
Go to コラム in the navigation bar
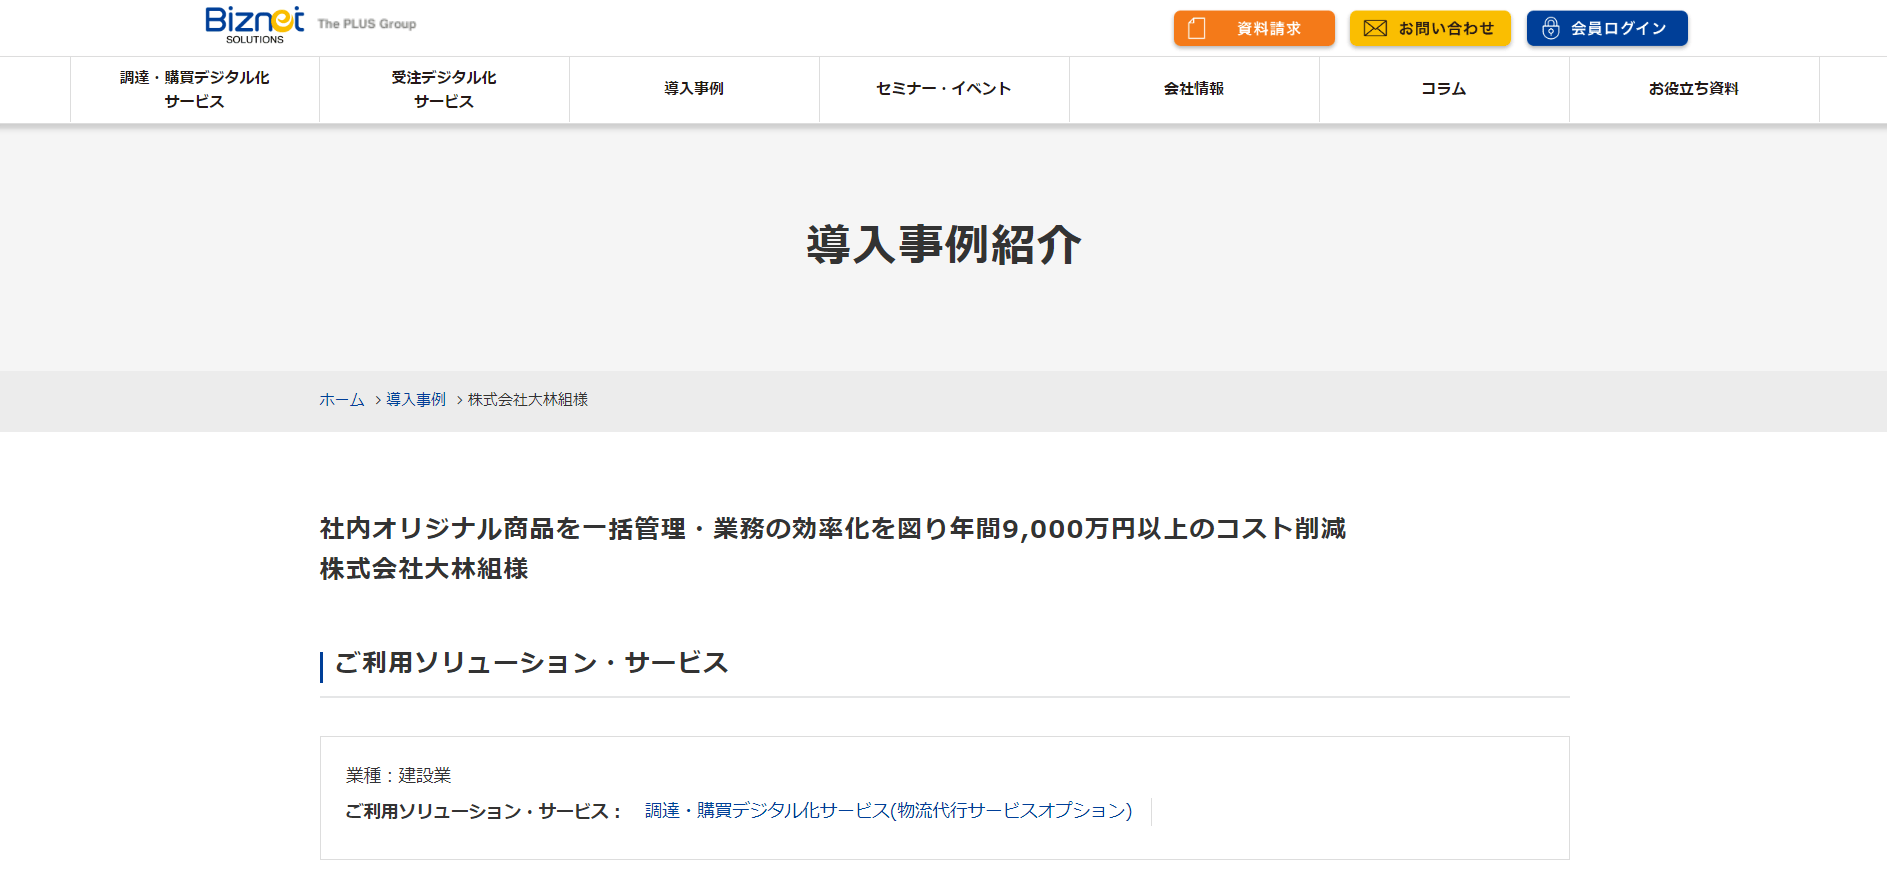click(1444, 89)
